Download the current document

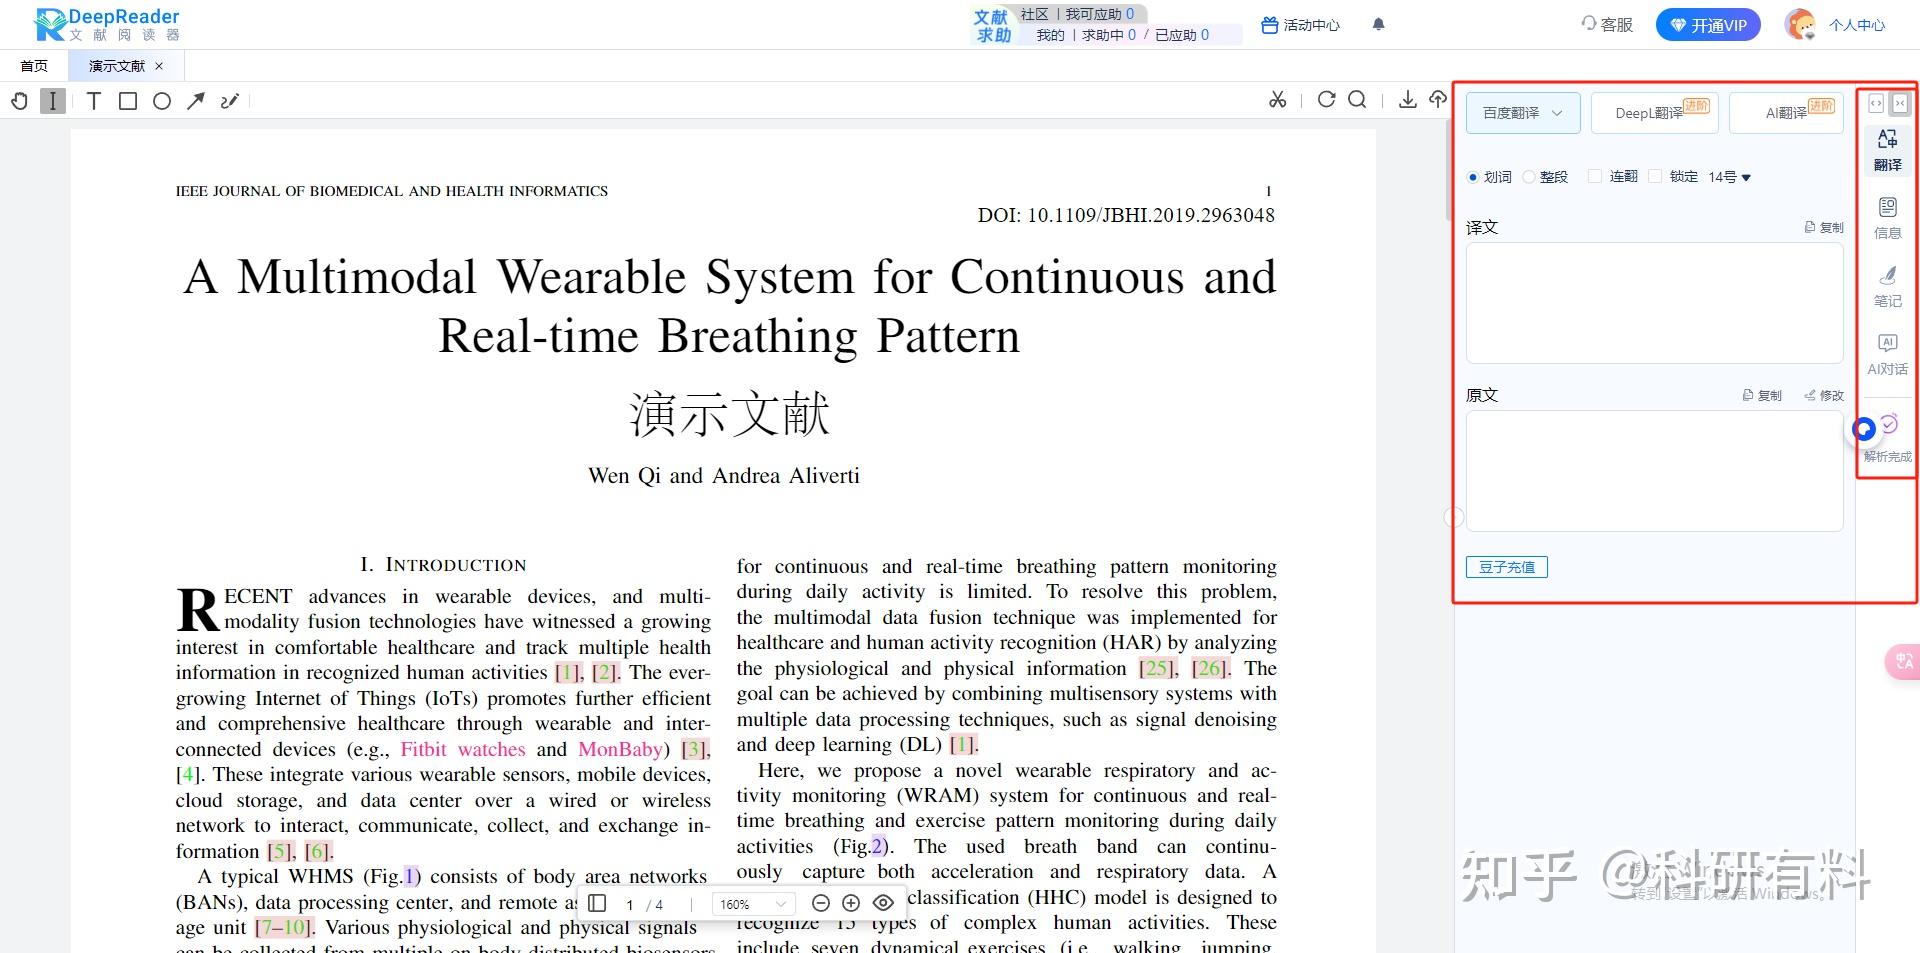tap(1407, 99)
